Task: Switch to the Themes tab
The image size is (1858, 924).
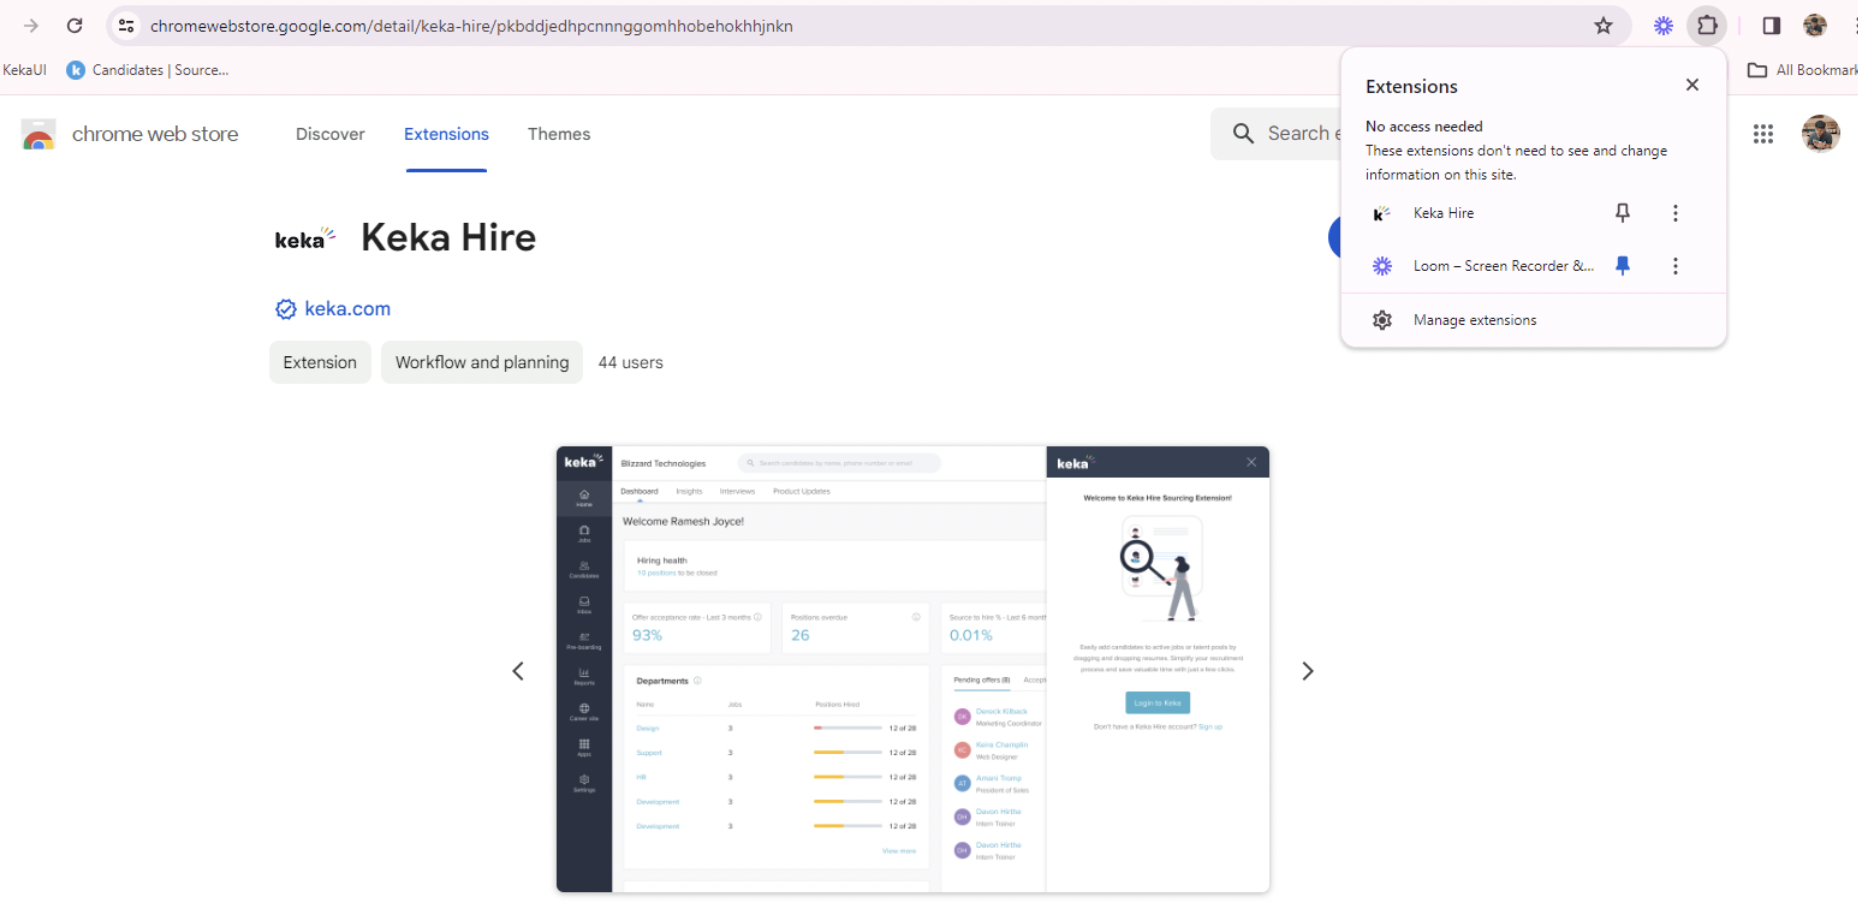Action: point(558,134)
